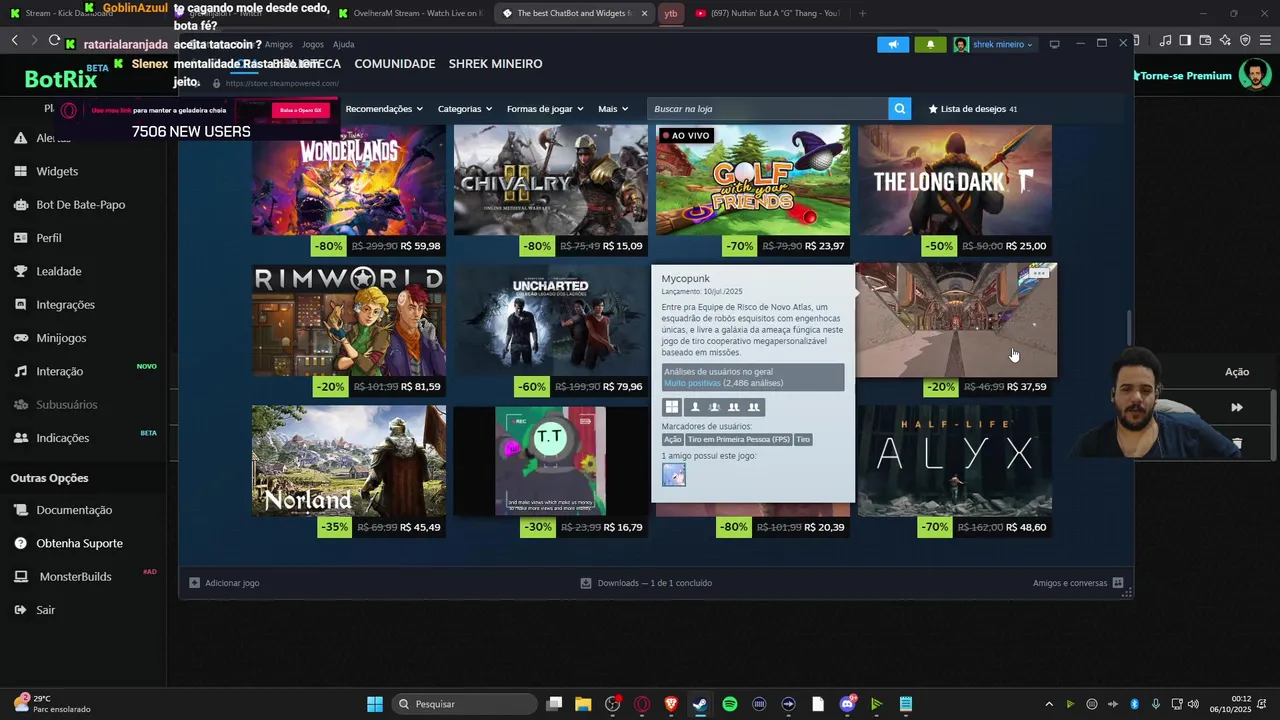Open the Norland game thumbnail
The image size is (1280, 720).
(x=349, y=461)
